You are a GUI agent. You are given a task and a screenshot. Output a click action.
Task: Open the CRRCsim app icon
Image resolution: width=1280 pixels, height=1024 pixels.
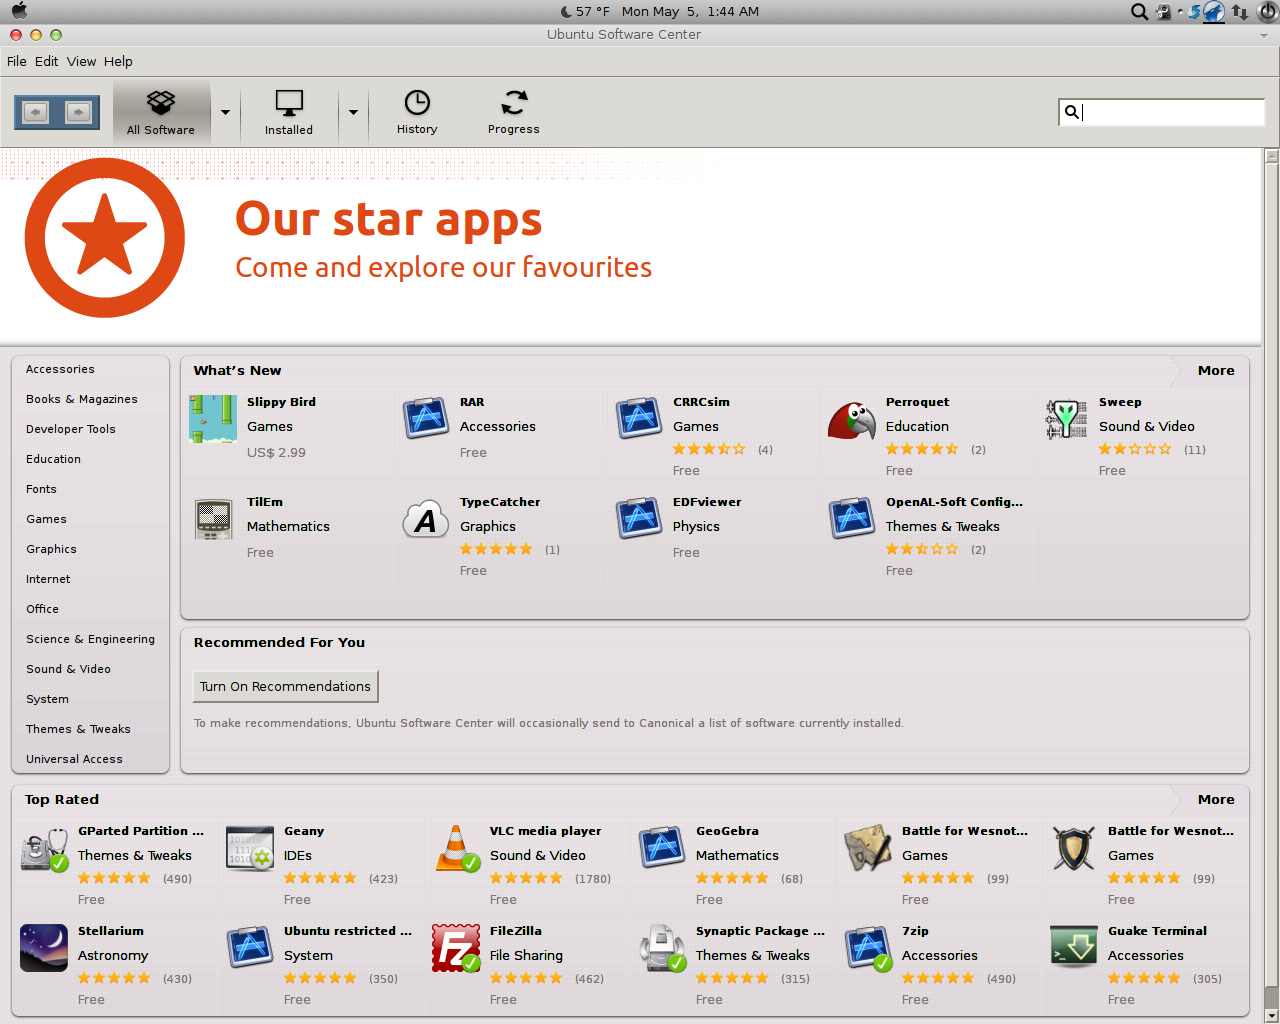[639, 419]
